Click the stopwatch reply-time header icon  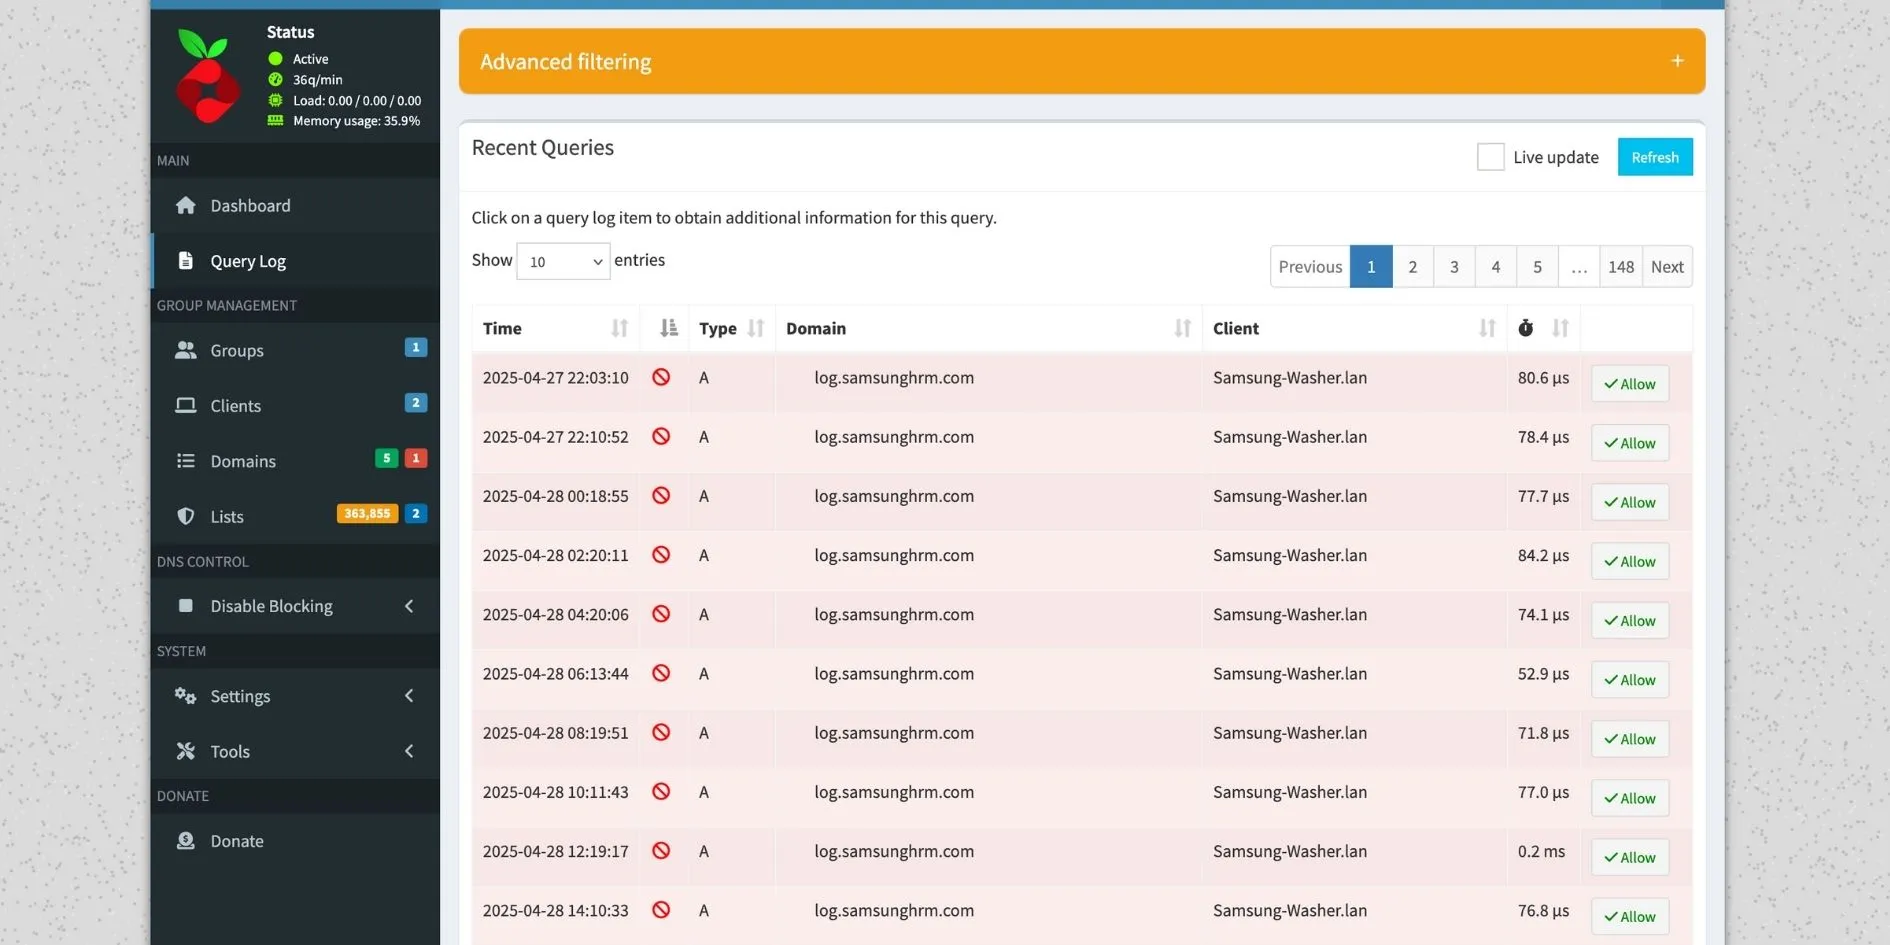[1525, 328]
